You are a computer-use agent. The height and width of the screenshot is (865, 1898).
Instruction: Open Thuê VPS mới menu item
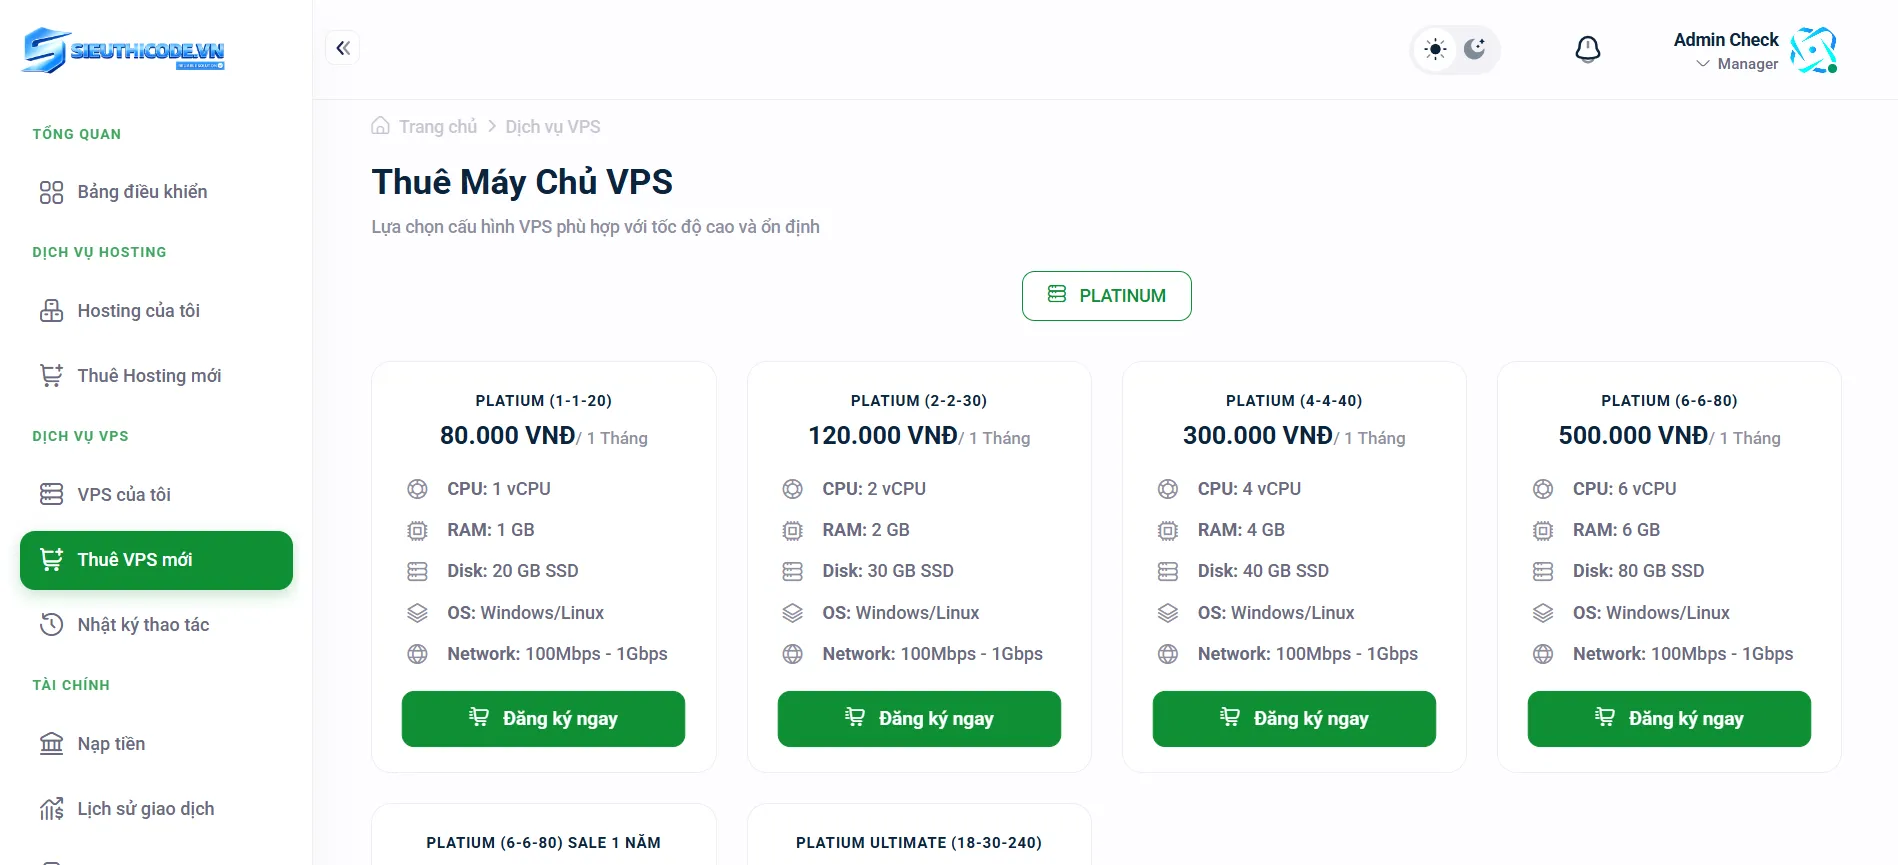(x=156, y=560)
